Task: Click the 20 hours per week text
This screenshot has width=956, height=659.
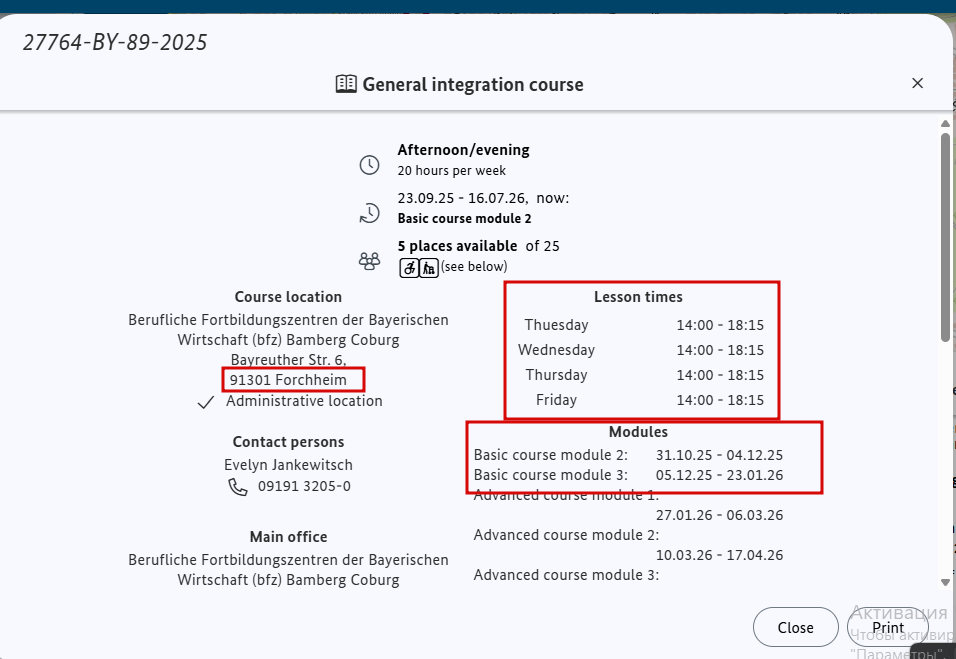Action: coord(451,171)
